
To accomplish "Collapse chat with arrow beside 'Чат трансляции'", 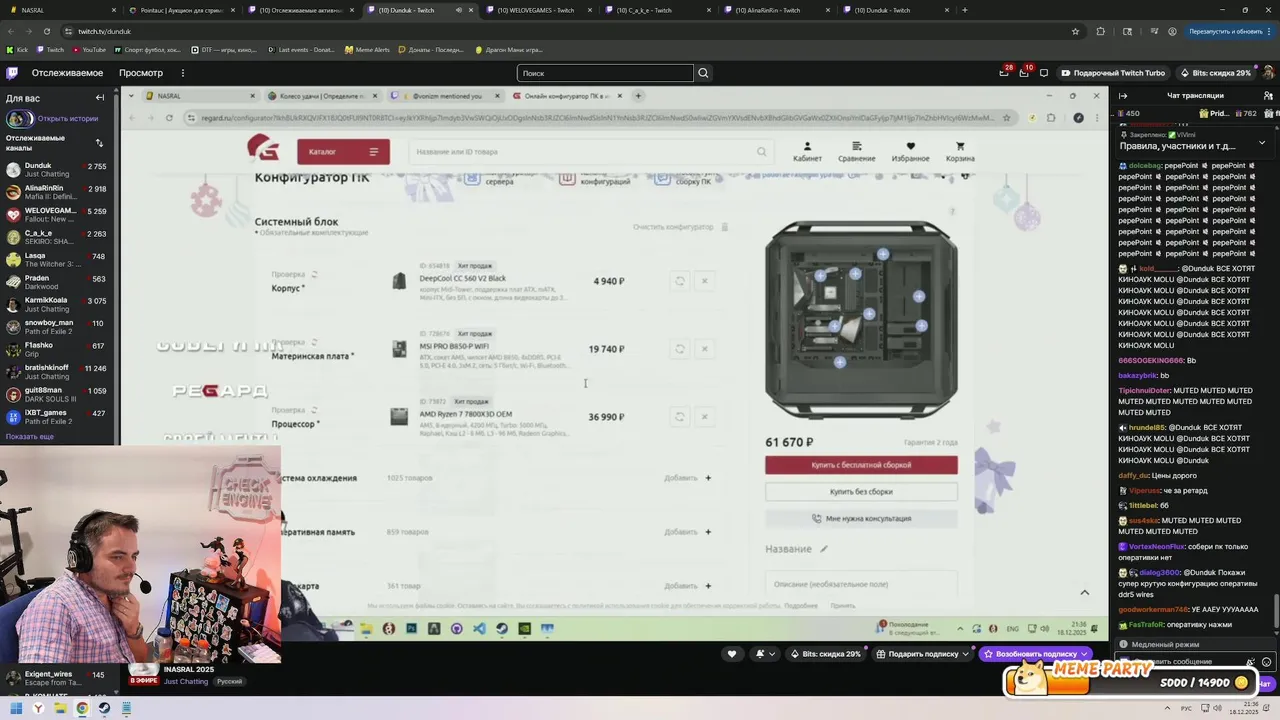I will 1122,96.
